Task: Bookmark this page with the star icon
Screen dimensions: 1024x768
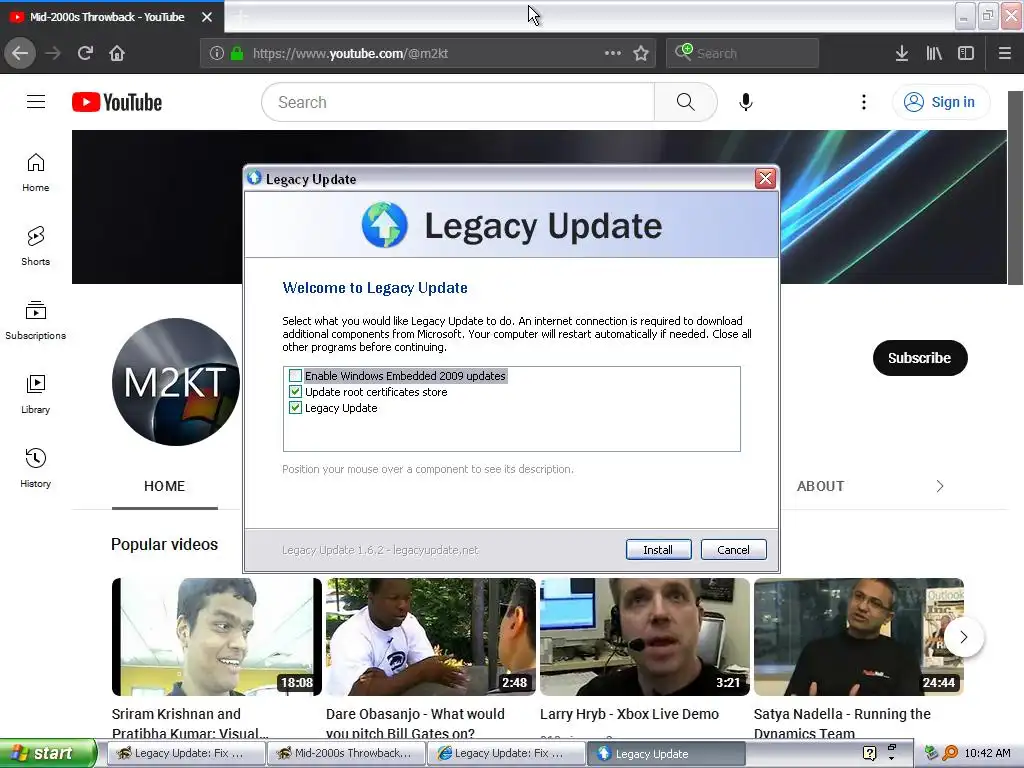Action: [x=641, y=54]
